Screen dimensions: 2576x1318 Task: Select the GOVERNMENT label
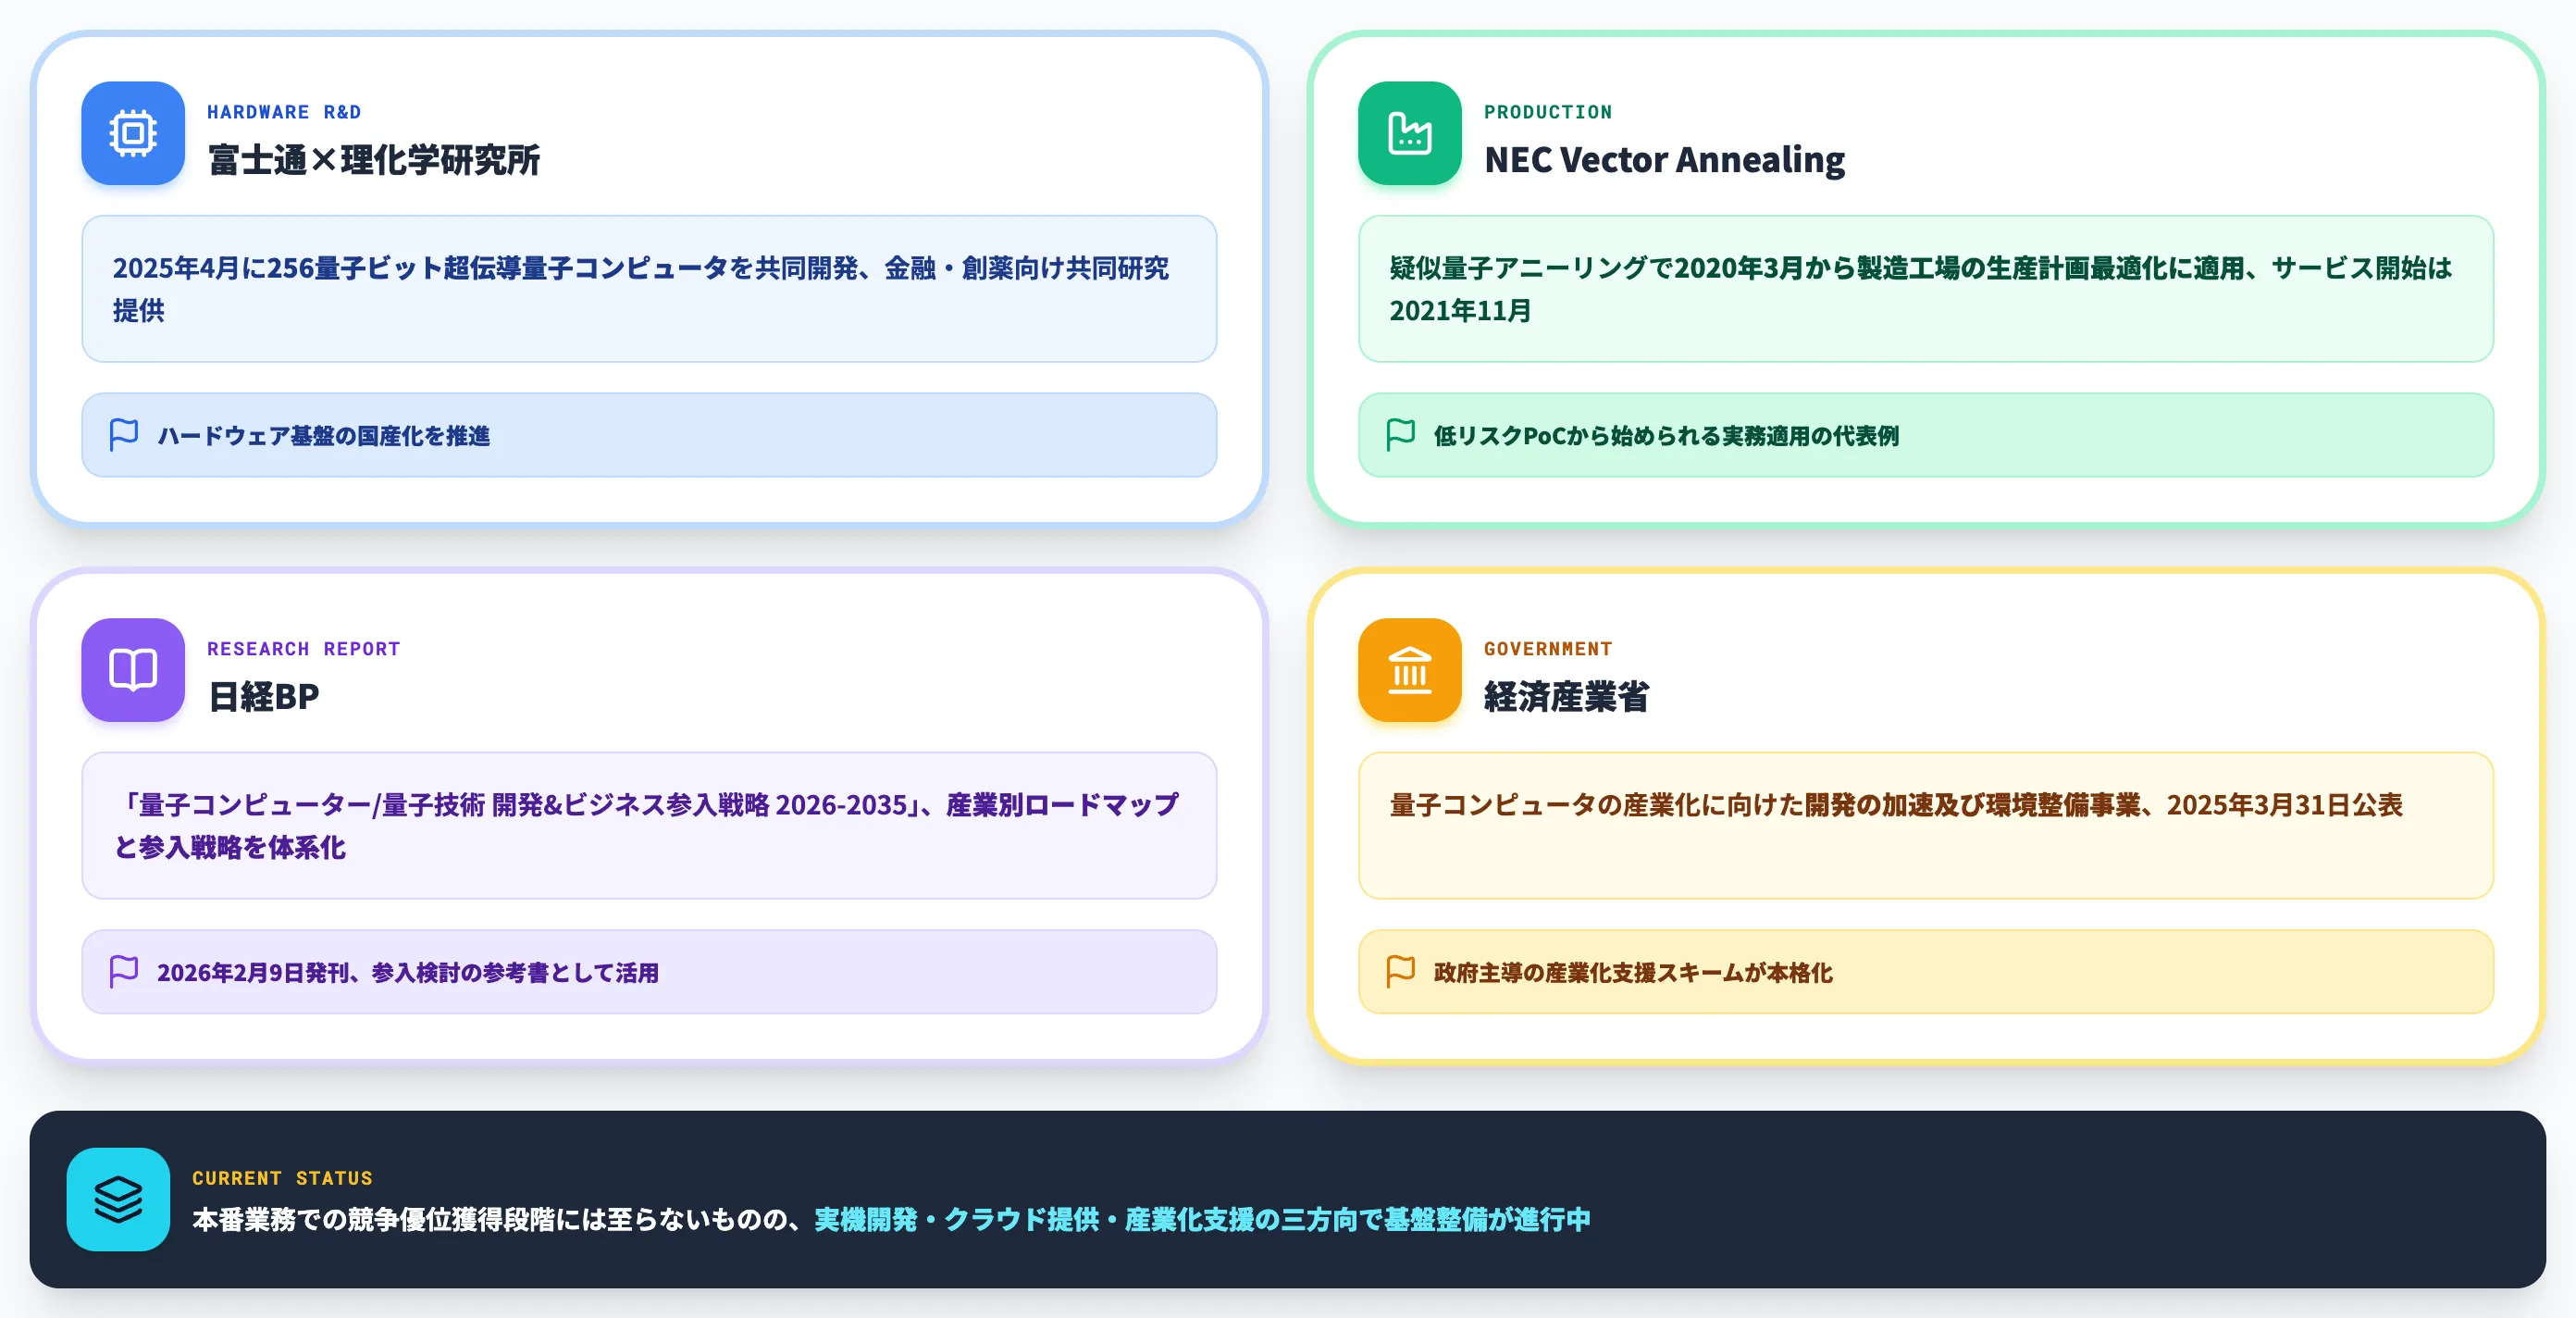pyautogui.click(x=1548, y=649)
